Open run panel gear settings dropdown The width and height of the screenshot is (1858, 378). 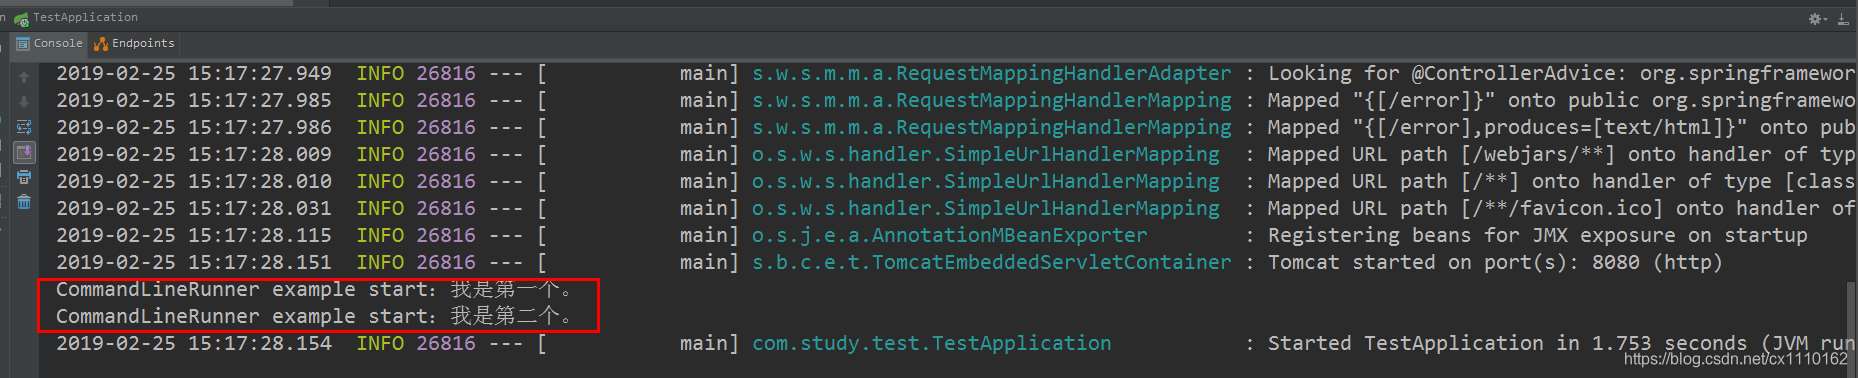click(x=1818, y=18)
